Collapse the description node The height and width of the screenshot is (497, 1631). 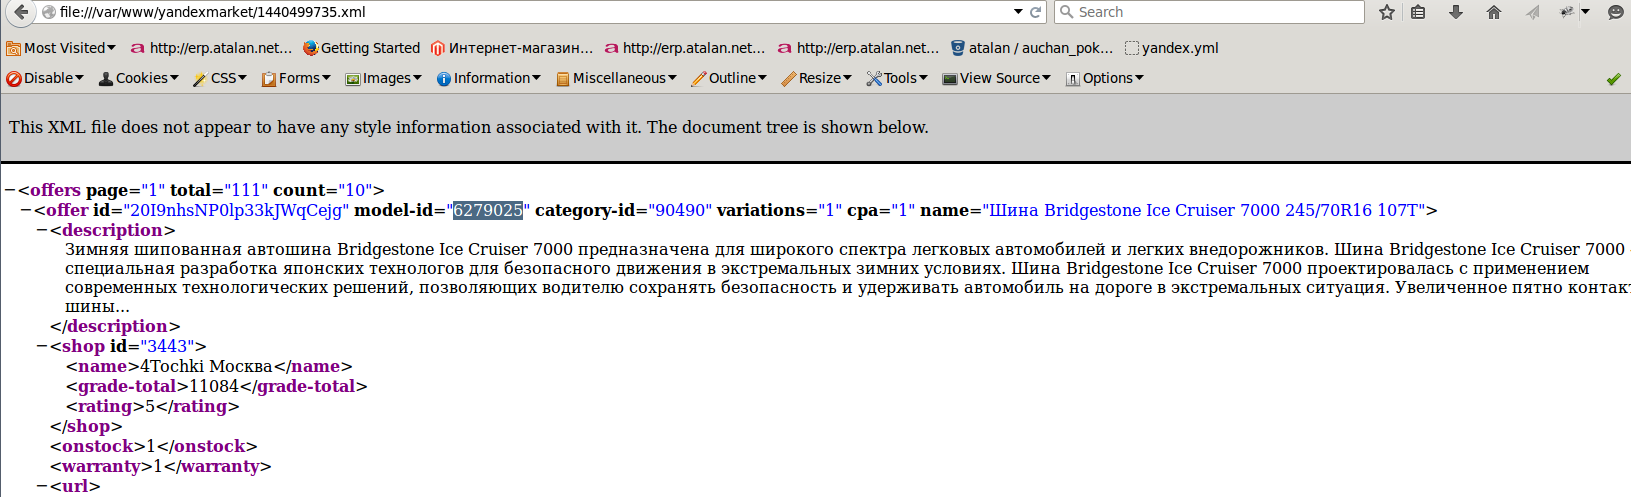pos(41,230)
